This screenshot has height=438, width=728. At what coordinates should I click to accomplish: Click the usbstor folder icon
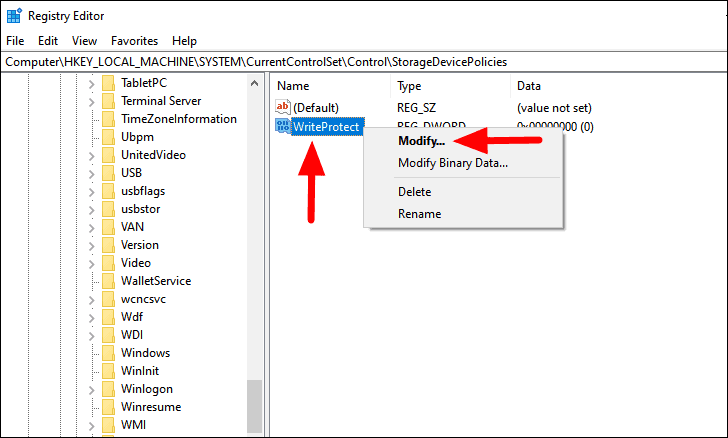(x=108, y=209)
